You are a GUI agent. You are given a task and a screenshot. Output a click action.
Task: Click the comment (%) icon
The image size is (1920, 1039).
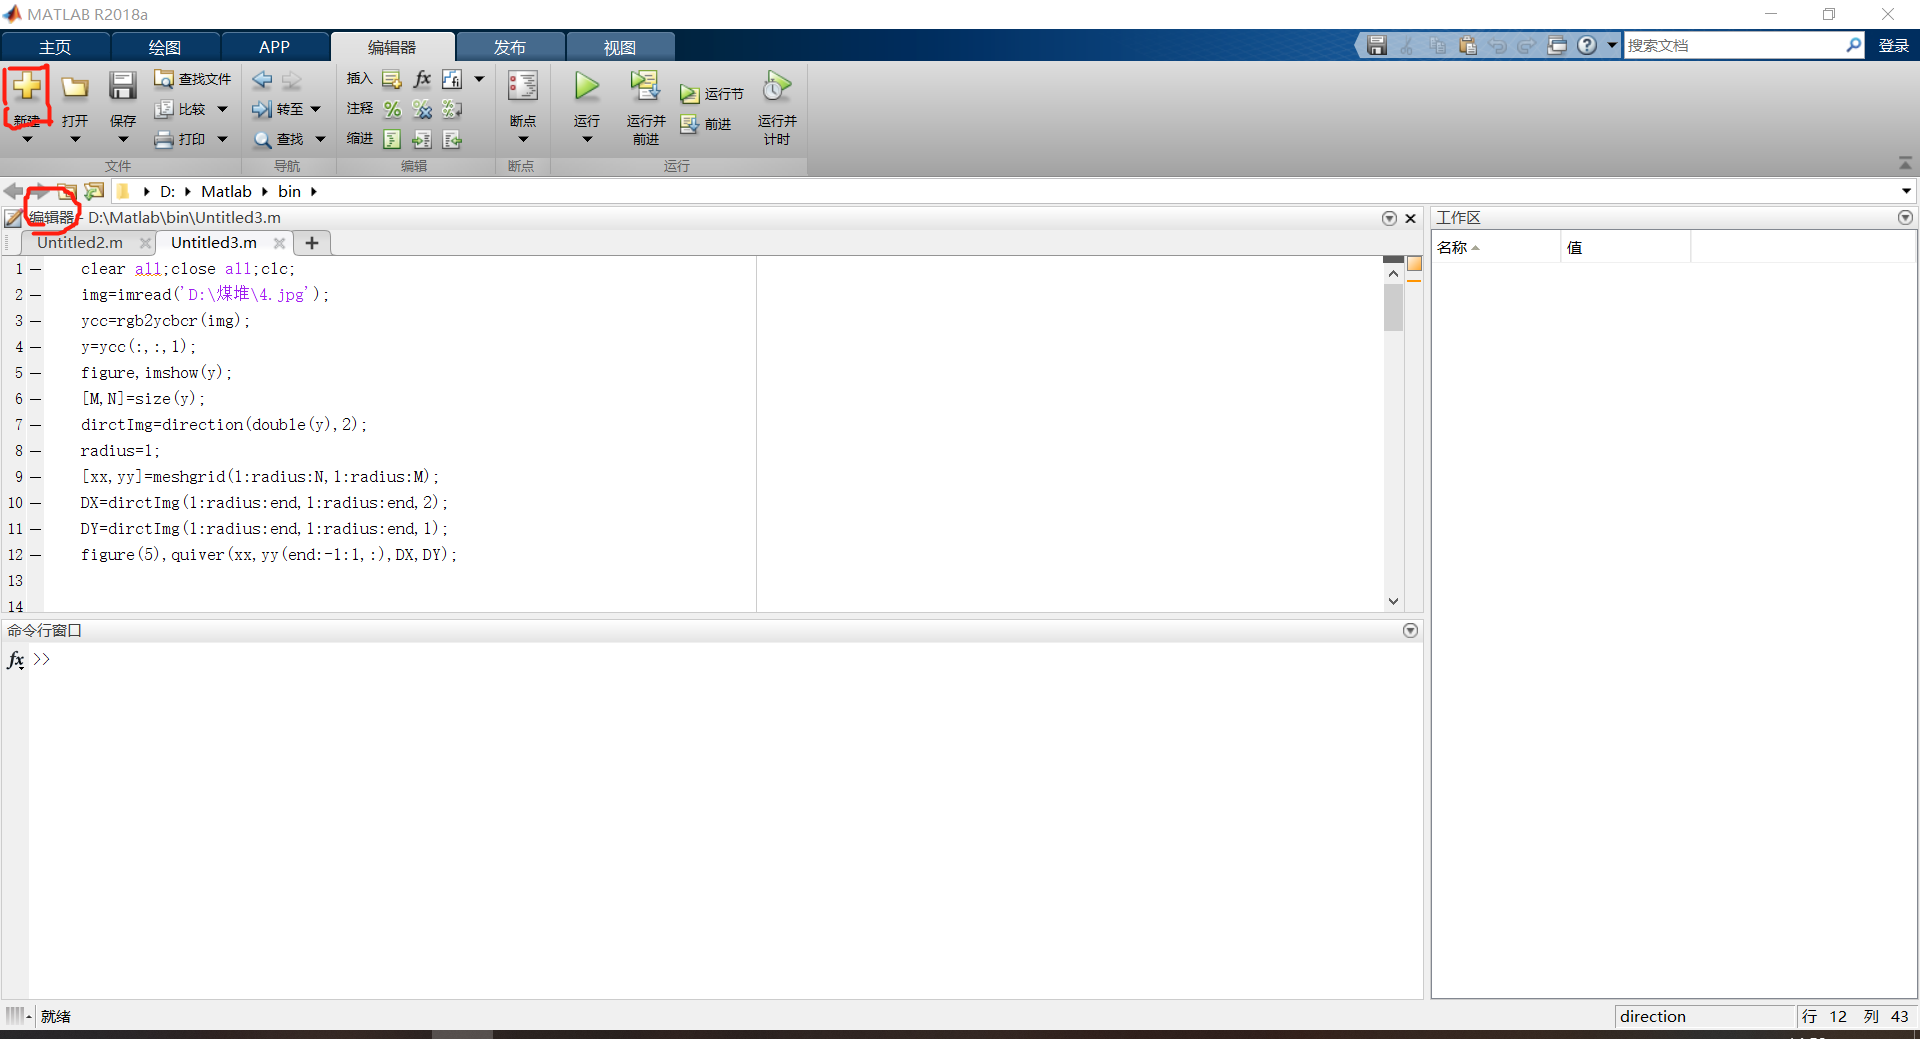tap(391, 109)
